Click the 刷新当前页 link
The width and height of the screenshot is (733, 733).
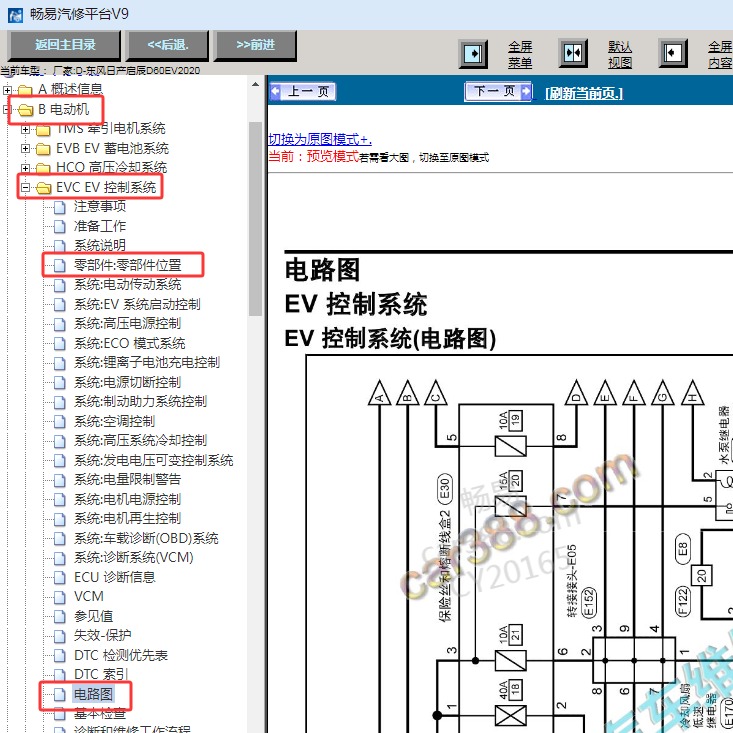(584, 93)
